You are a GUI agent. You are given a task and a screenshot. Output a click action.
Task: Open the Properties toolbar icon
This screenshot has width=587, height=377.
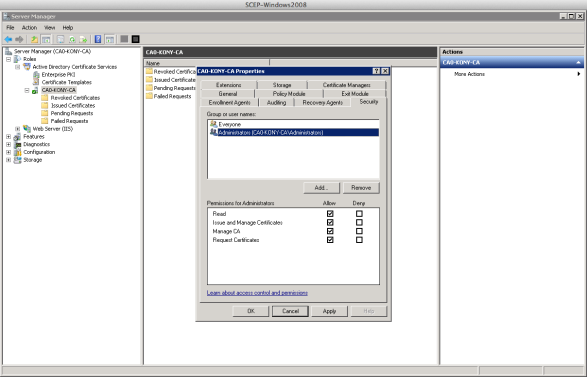click(x=61, y=39)
